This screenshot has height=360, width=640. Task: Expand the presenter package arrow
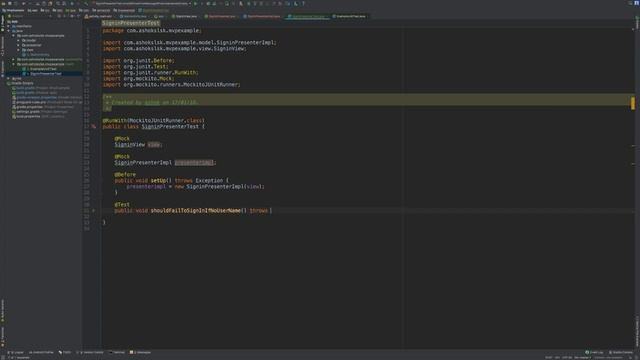click(18, 45)
